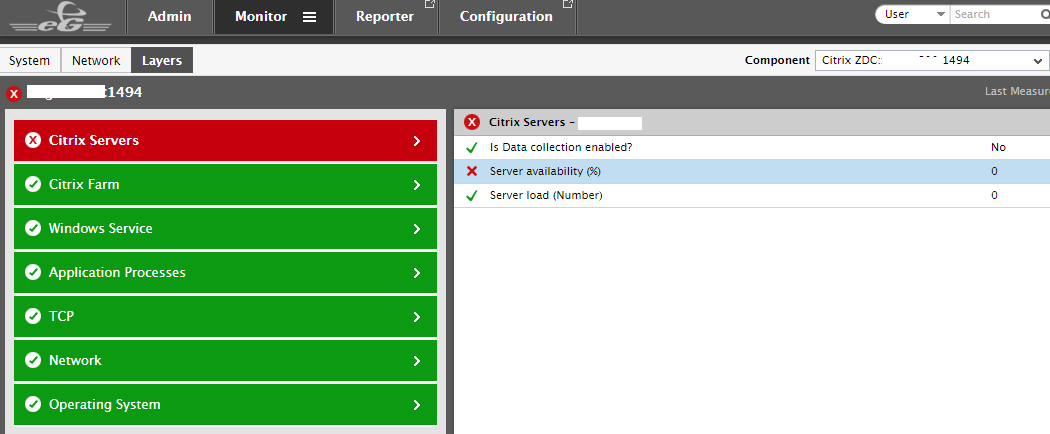Viewport: 1050px width, 434px height.
Task: Expand Citrix Farm layer chevron
Action: [417, 185]
